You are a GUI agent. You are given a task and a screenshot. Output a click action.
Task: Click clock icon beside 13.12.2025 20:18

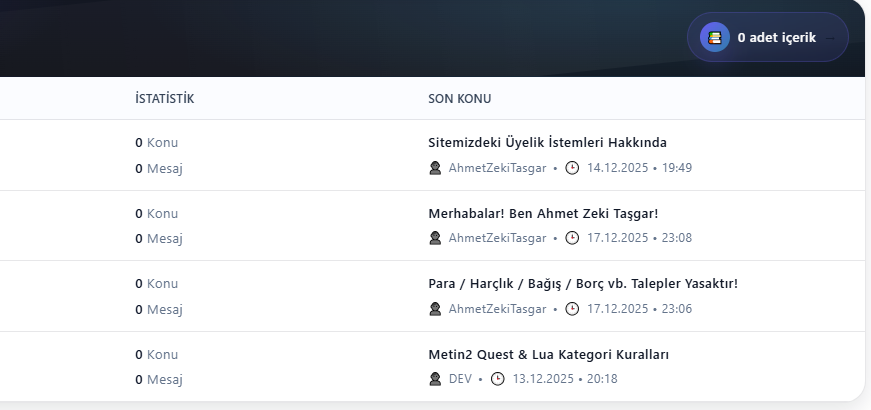[x=497, y=379]
